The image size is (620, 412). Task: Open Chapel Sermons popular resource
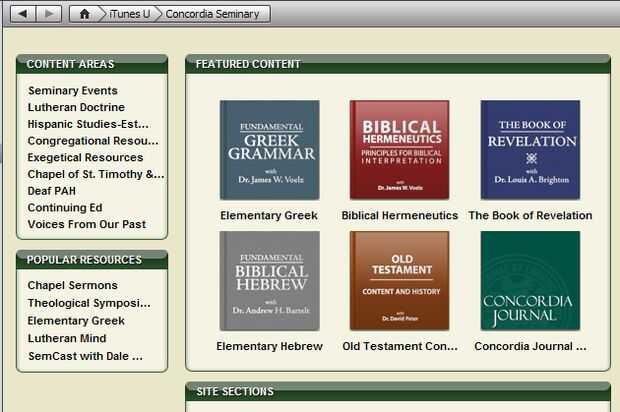pyautogui.click(x=73, y=285)
